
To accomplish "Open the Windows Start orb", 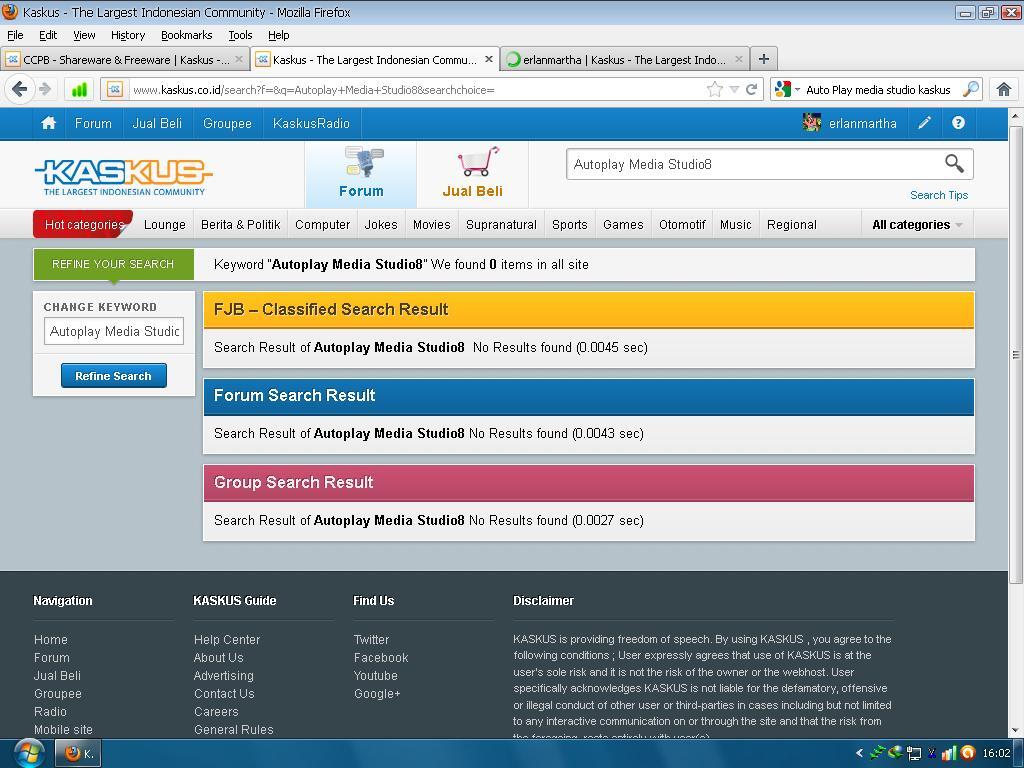I will tap(29, 754).
